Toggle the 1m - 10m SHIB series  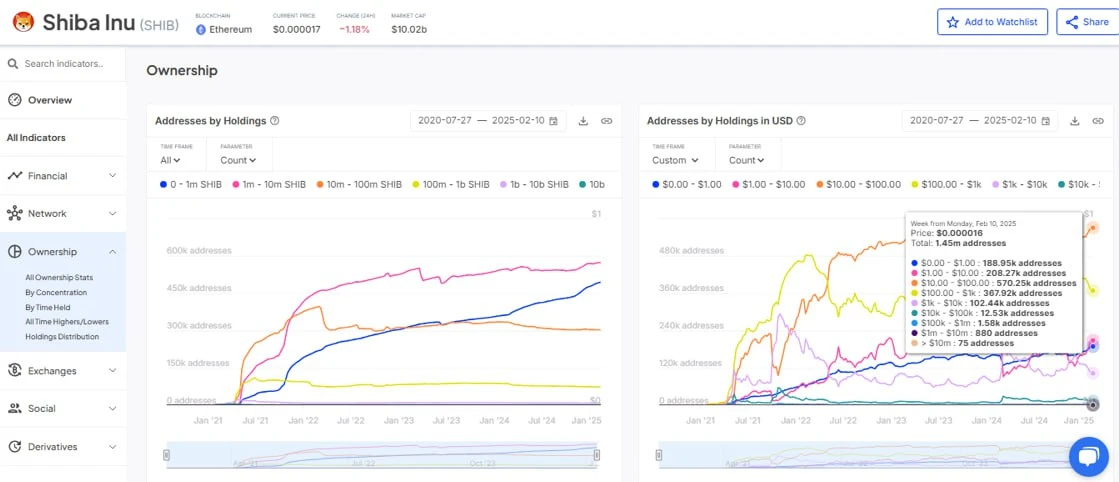(x=268, y=184)
